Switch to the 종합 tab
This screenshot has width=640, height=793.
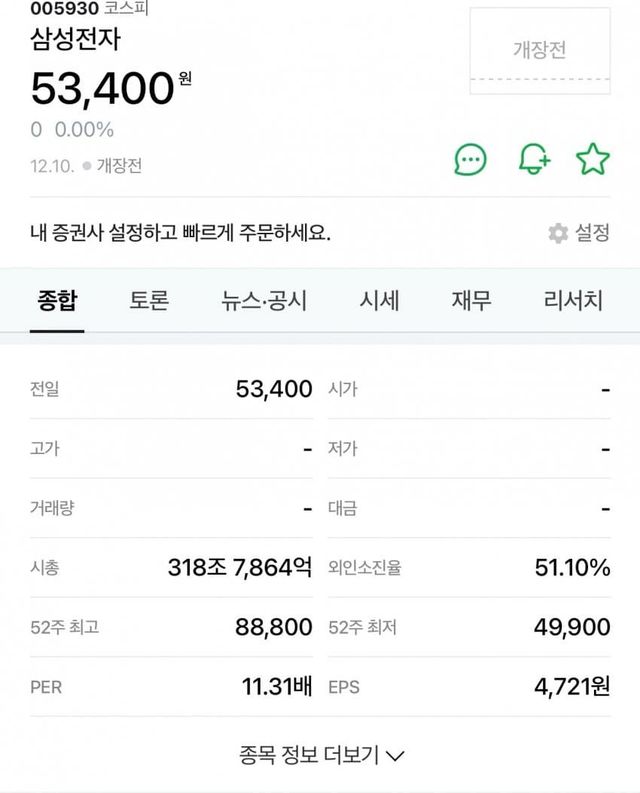pos(57,300)
